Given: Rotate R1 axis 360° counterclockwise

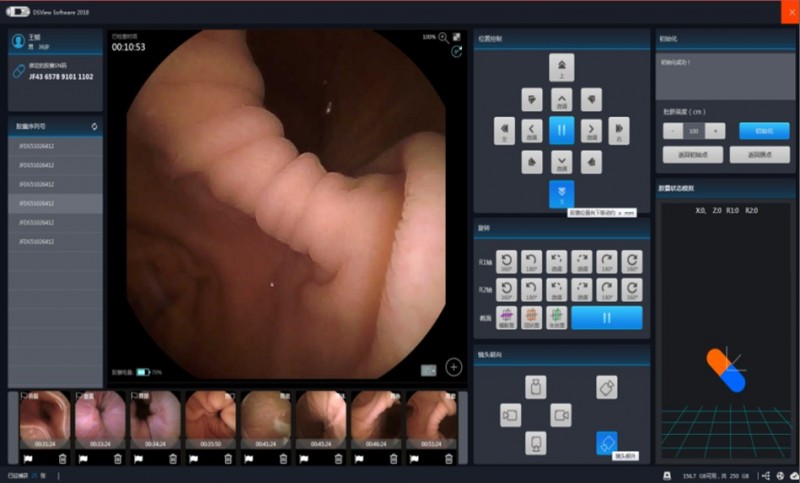Looking at the screenshot, I should [x=508, y=262].
